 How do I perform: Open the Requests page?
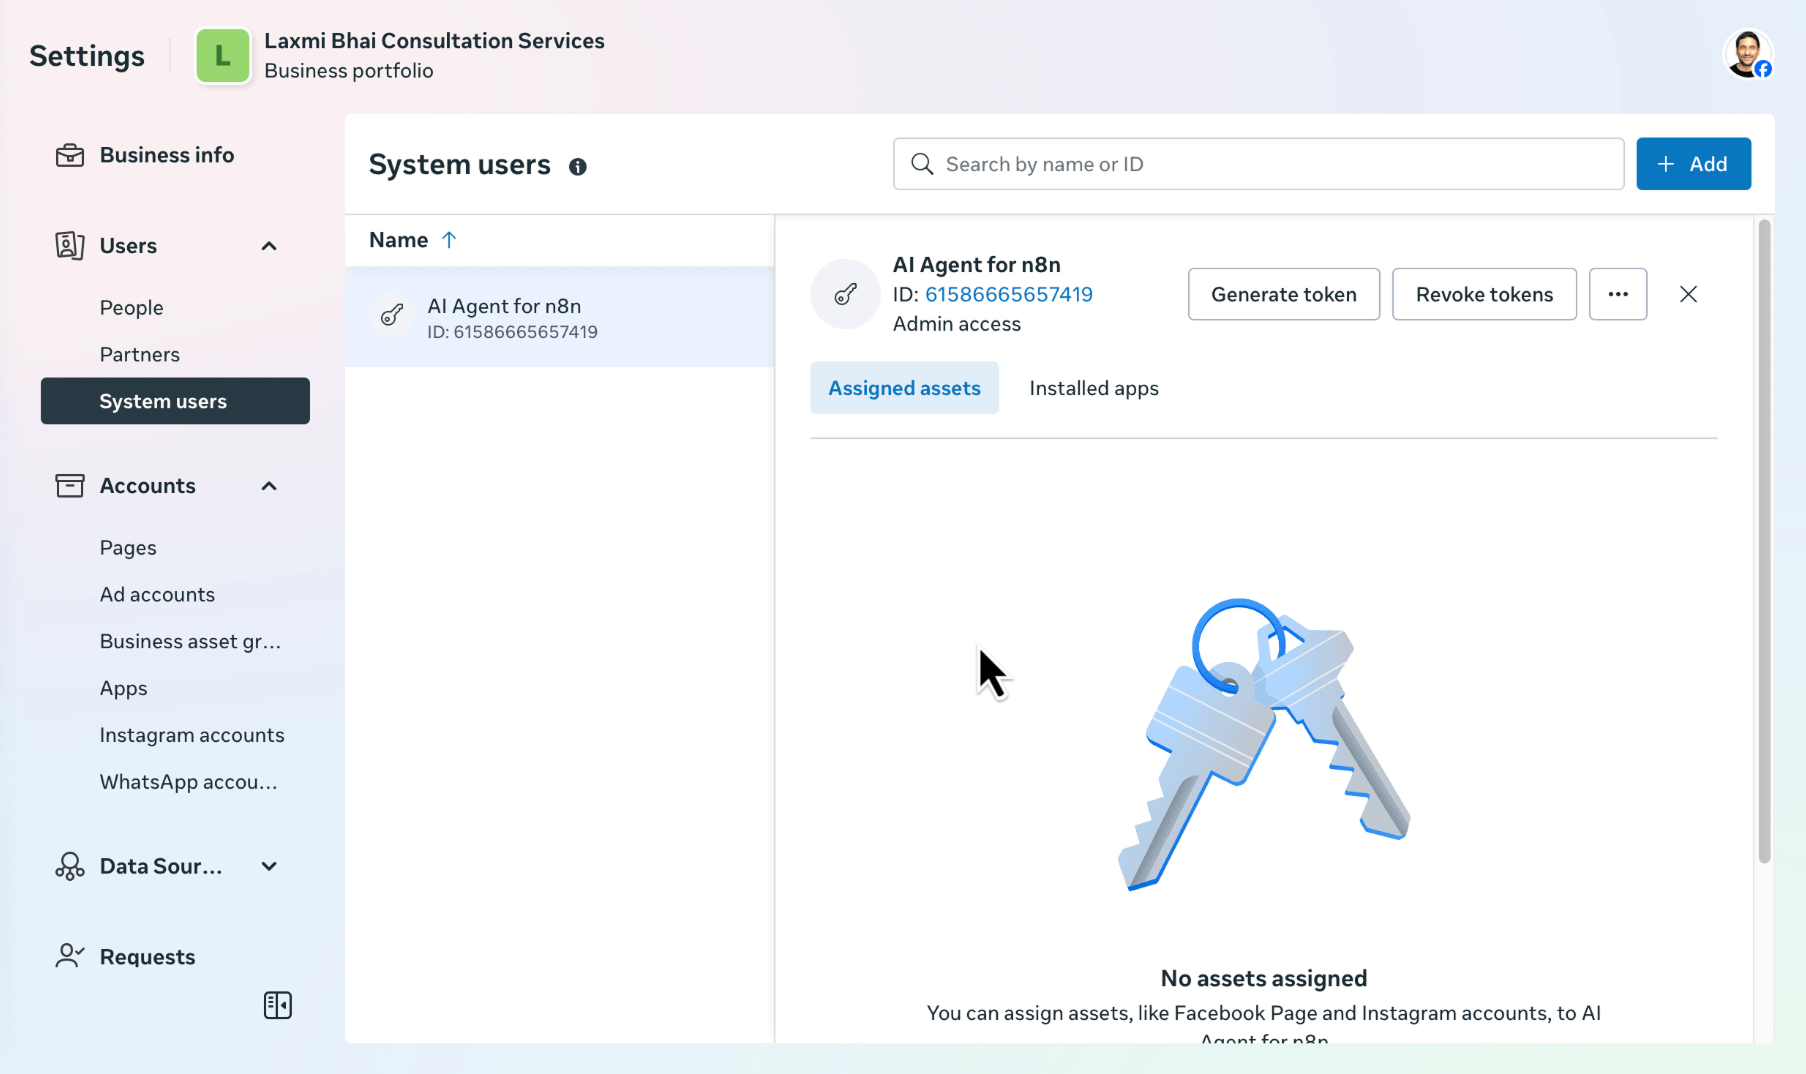point(147,957)
